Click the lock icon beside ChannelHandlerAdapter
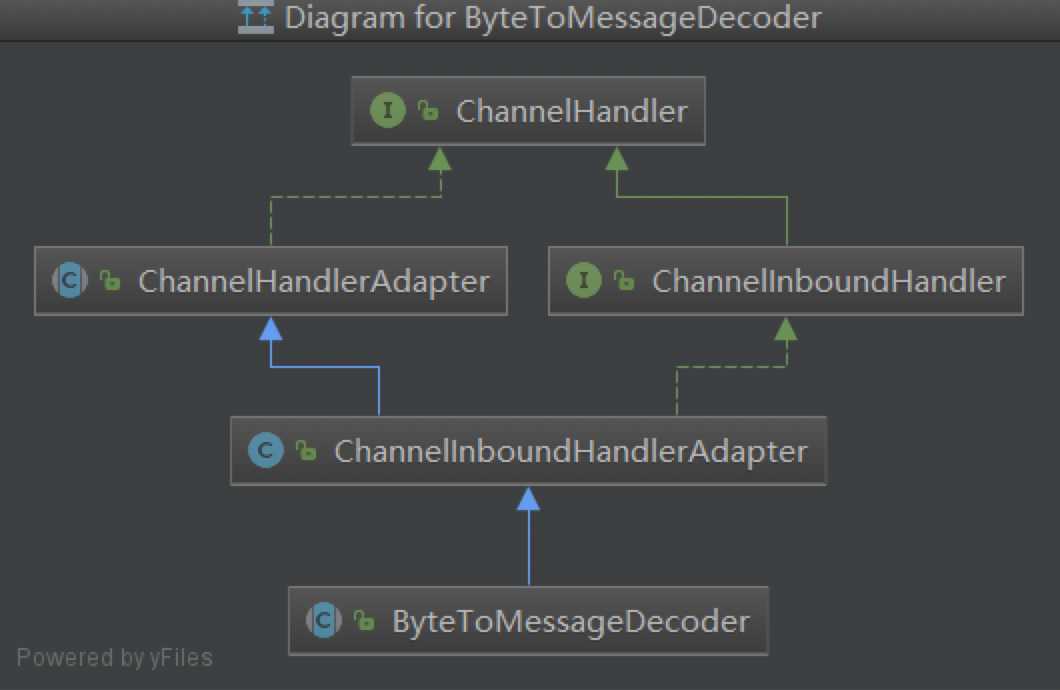The width and height of the screenshot is (1060, 690). pyautogui.click(x=110, y=280)
